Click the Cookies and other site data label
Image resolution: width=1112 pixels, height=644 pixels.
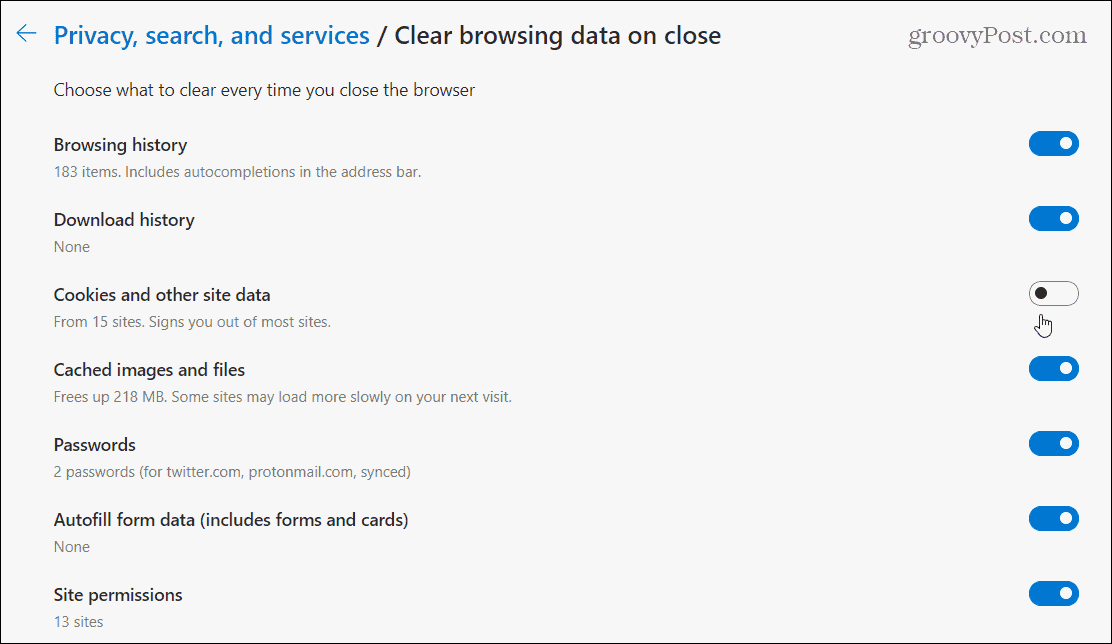[x=162, y=295]
